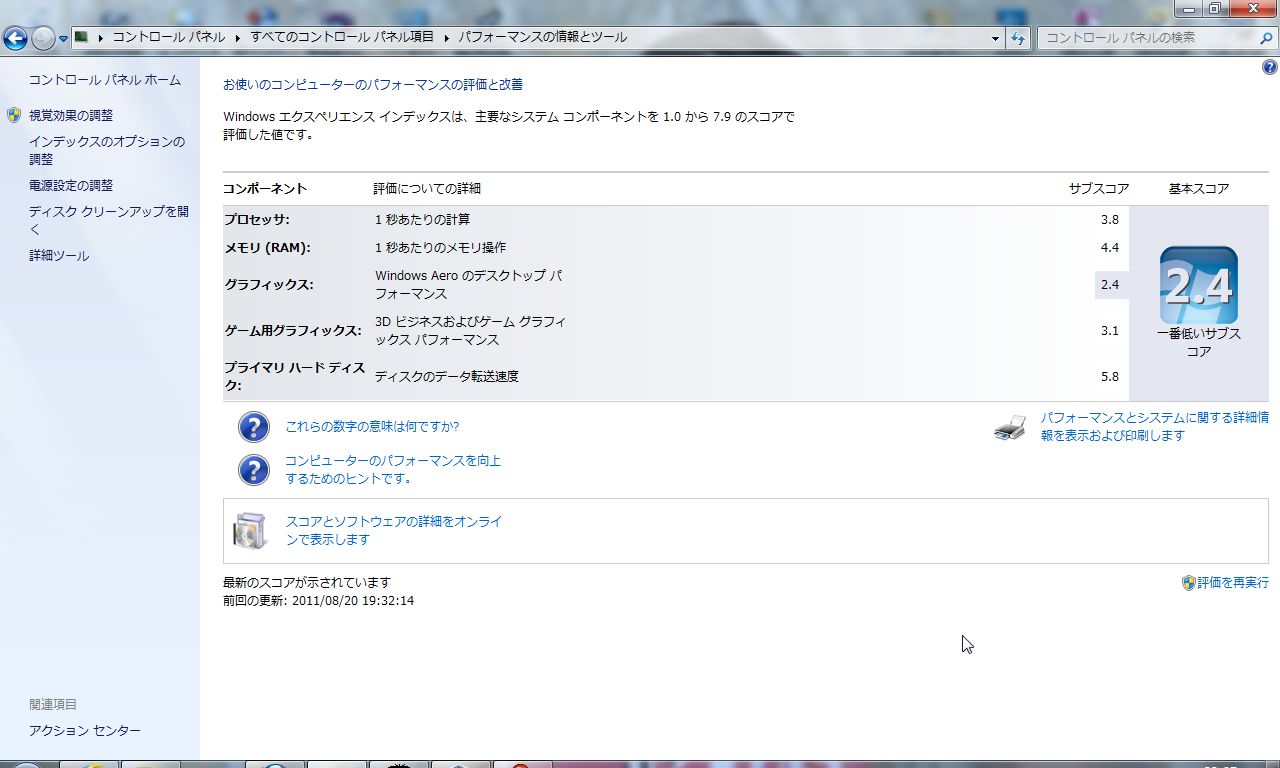Open インデックスのオプションの調整 link

(x=107, y=150)
